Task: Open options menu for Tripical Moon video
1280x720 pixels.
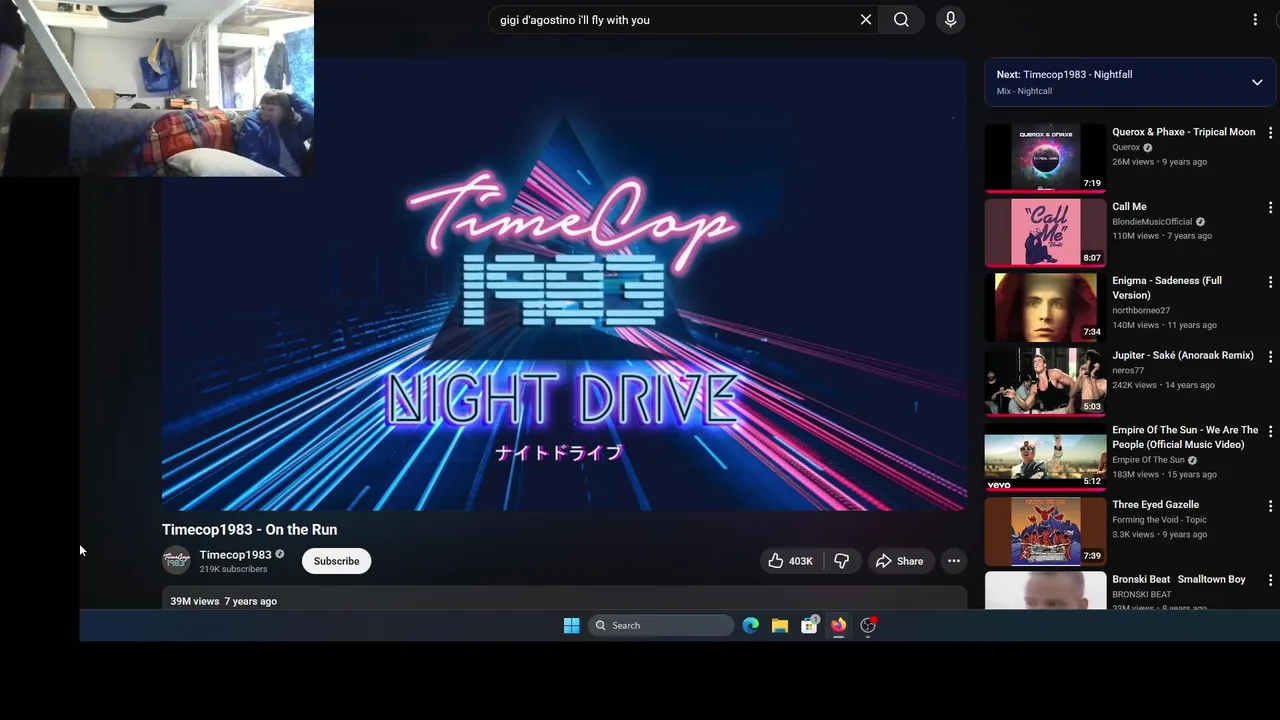Action: coord(1270,133)
